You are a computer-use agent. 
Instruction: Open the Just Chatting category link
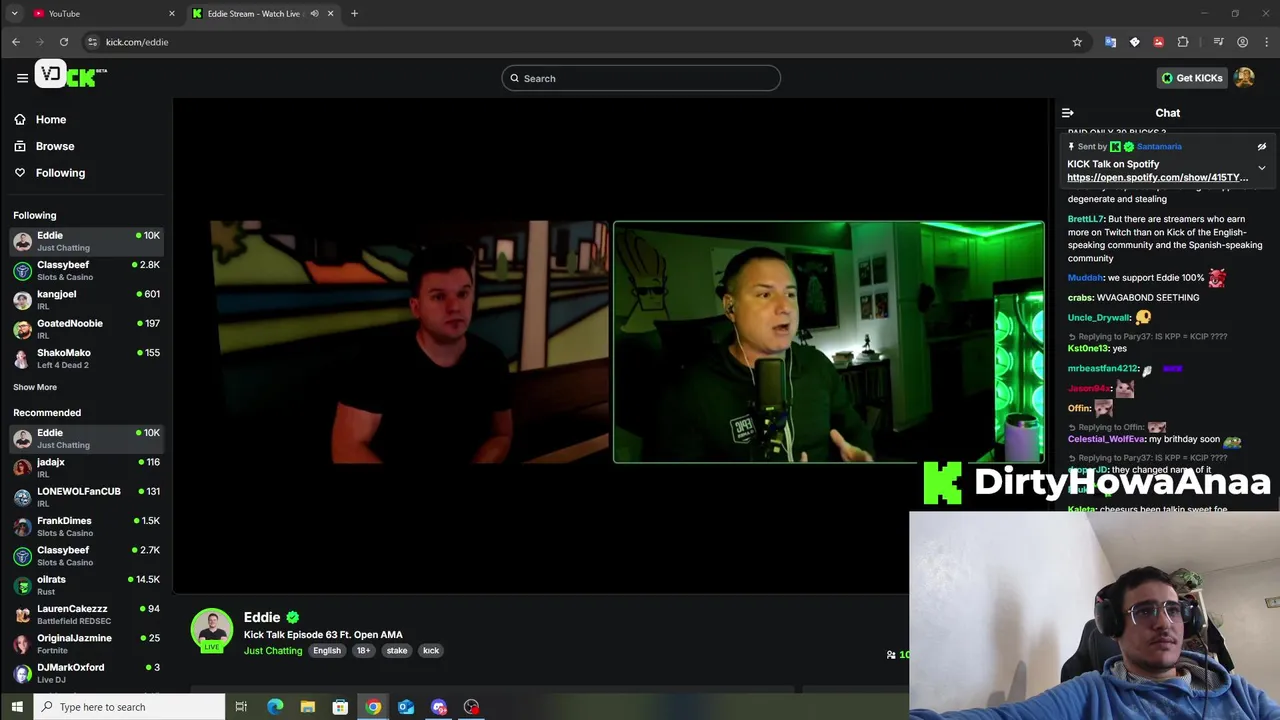pyautogui.click(x=273, y=651)
